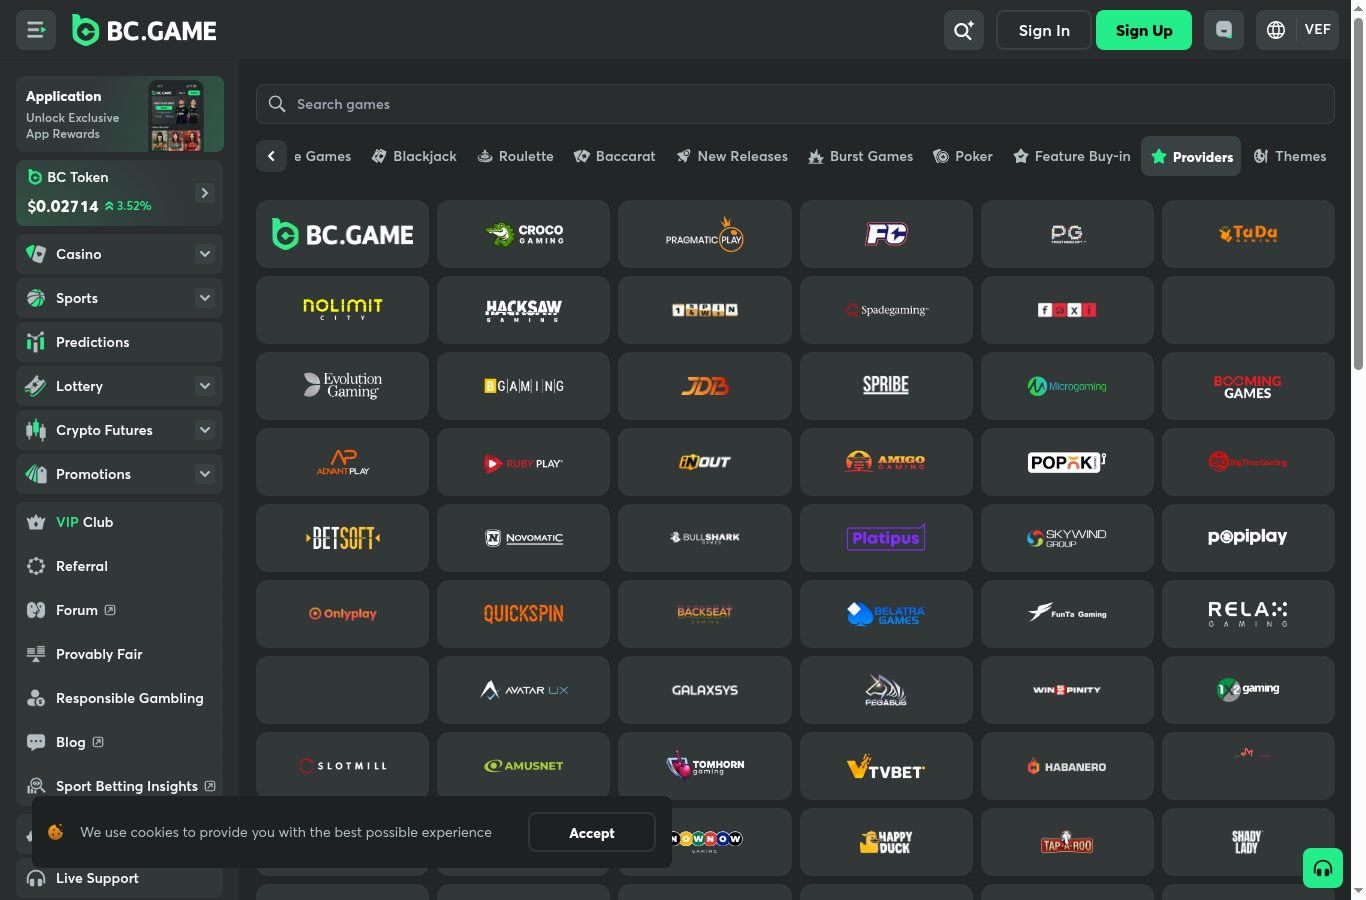
Task: Click the Responsible Gambling icon
Action: [x=36, y=698]
